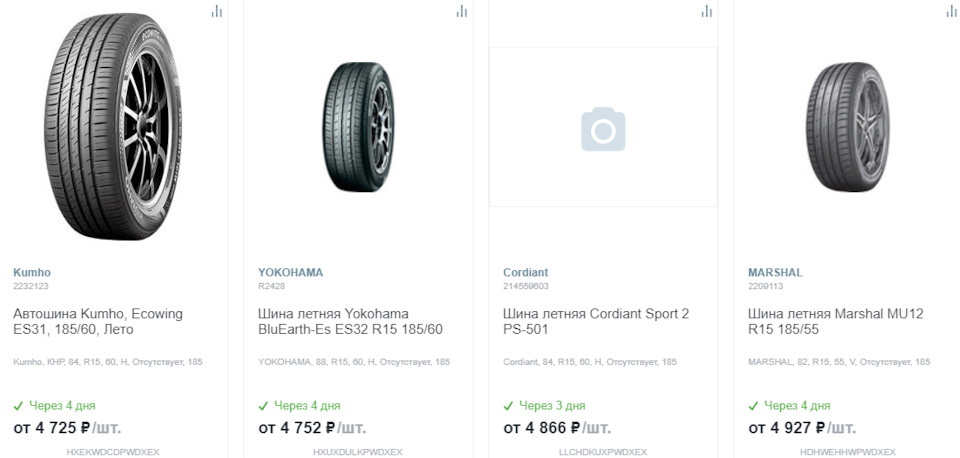The height and width of the screenshot is (458, 960).
Task: Open product title Автошина Kumho Ecowing ES31
Action: tap(98, 321)
